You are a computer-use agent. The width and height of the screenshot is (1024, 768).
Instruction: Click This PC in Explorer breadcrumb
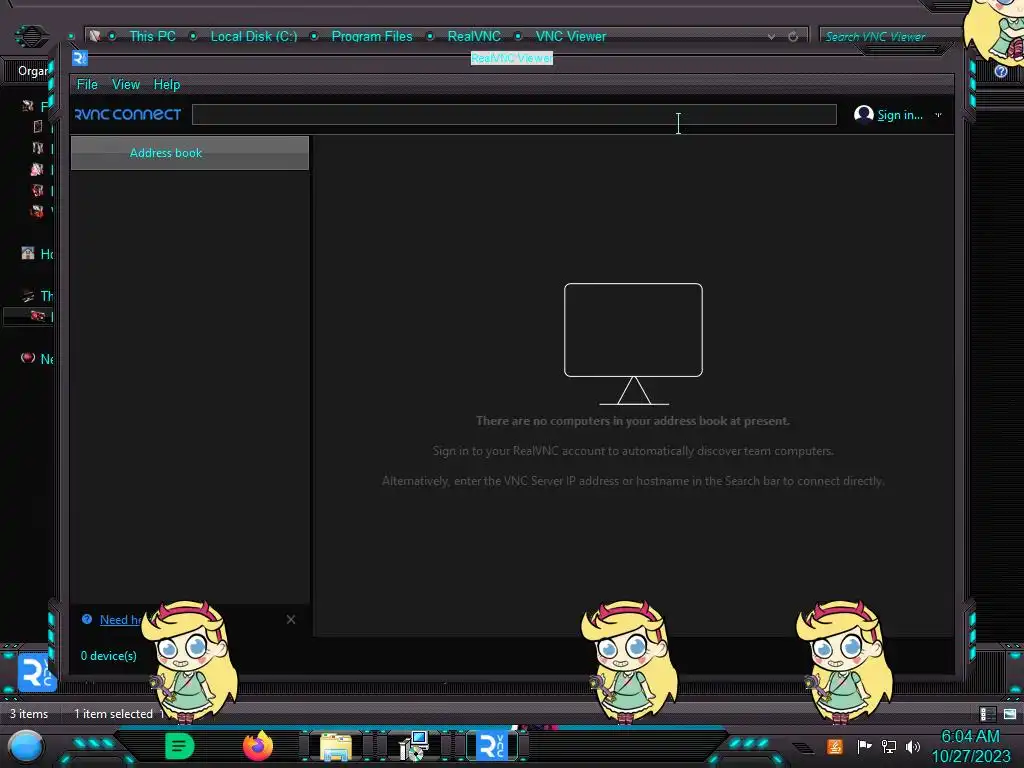point(152,37)
